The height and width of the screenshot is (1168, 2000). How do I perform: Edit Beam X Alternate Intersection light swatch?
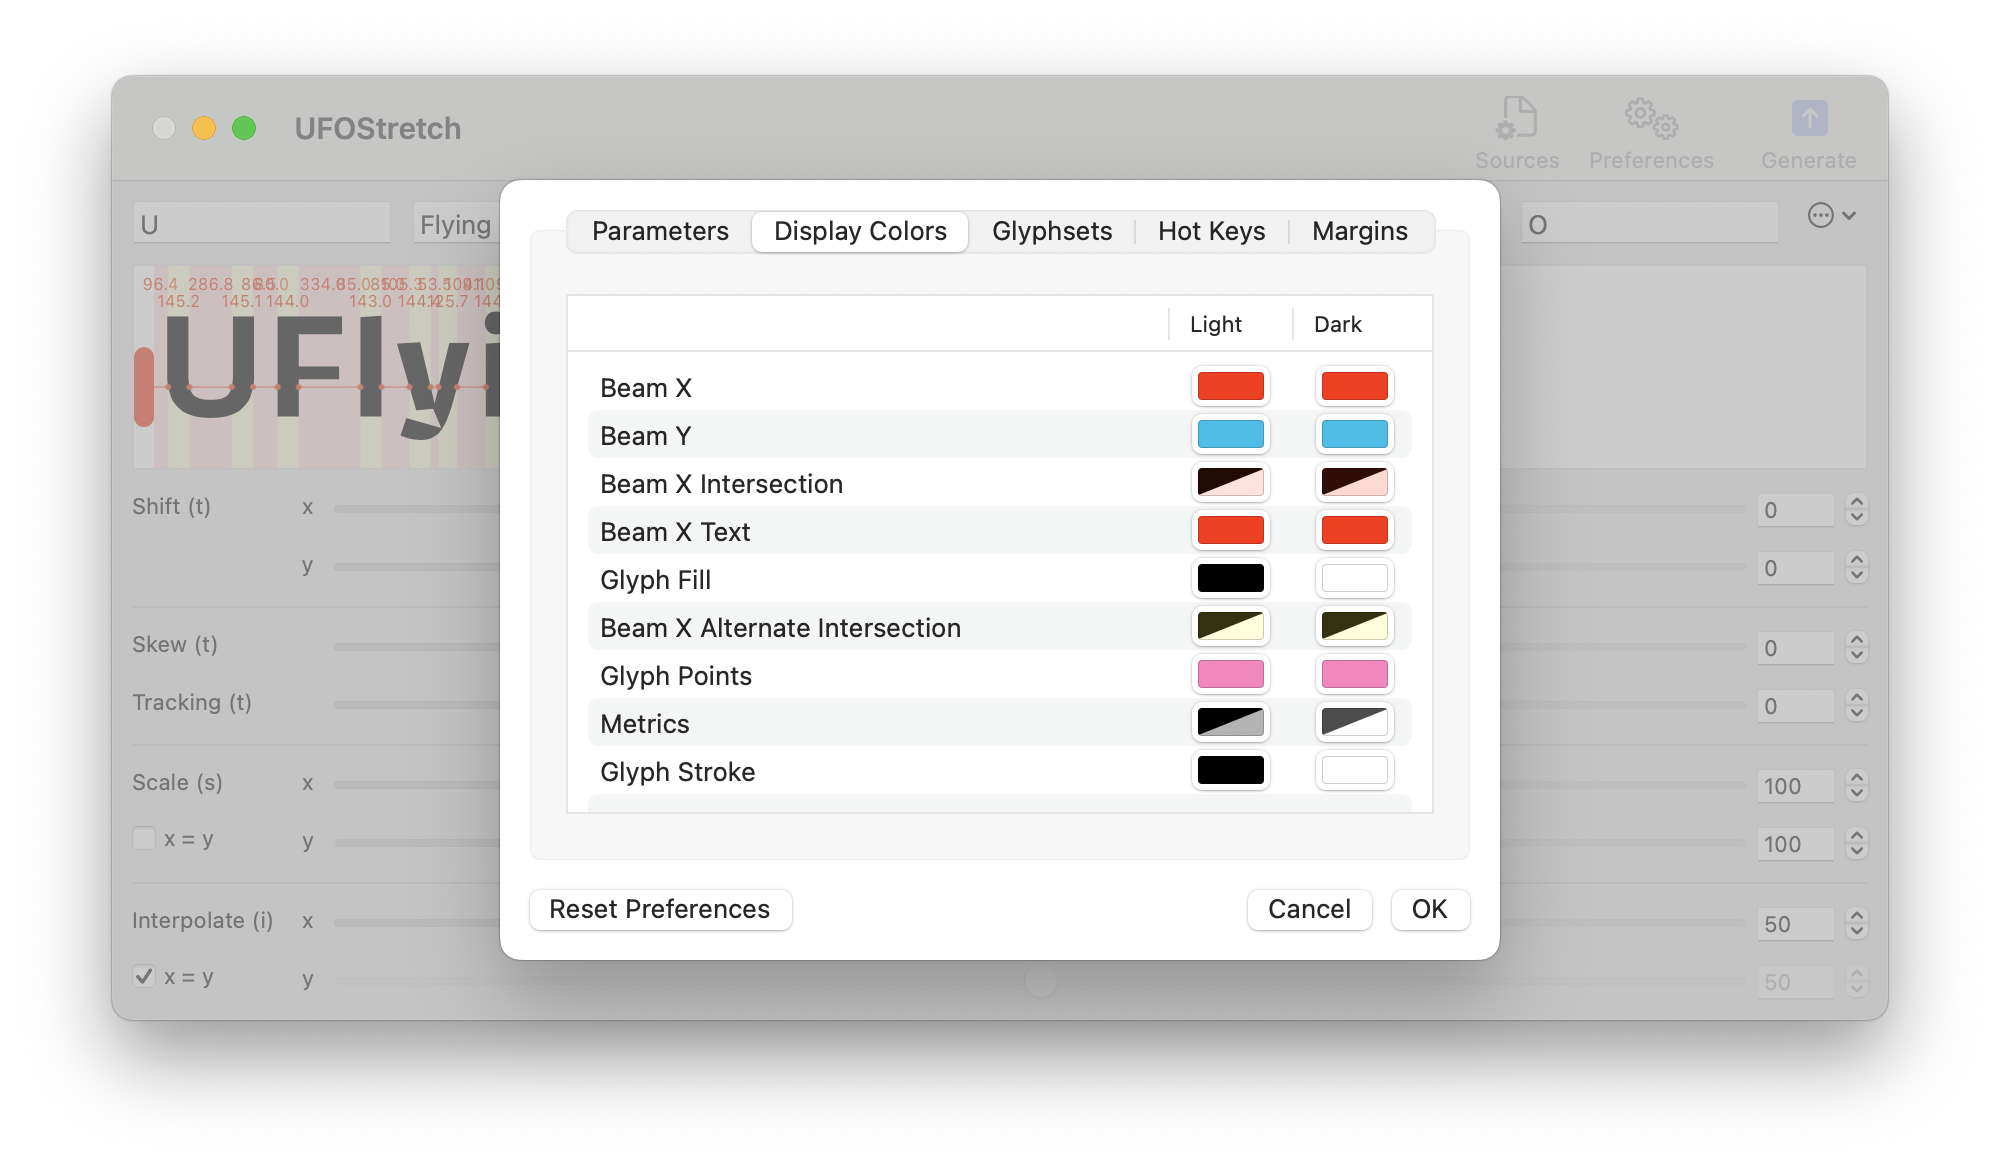coord(1231,626)
